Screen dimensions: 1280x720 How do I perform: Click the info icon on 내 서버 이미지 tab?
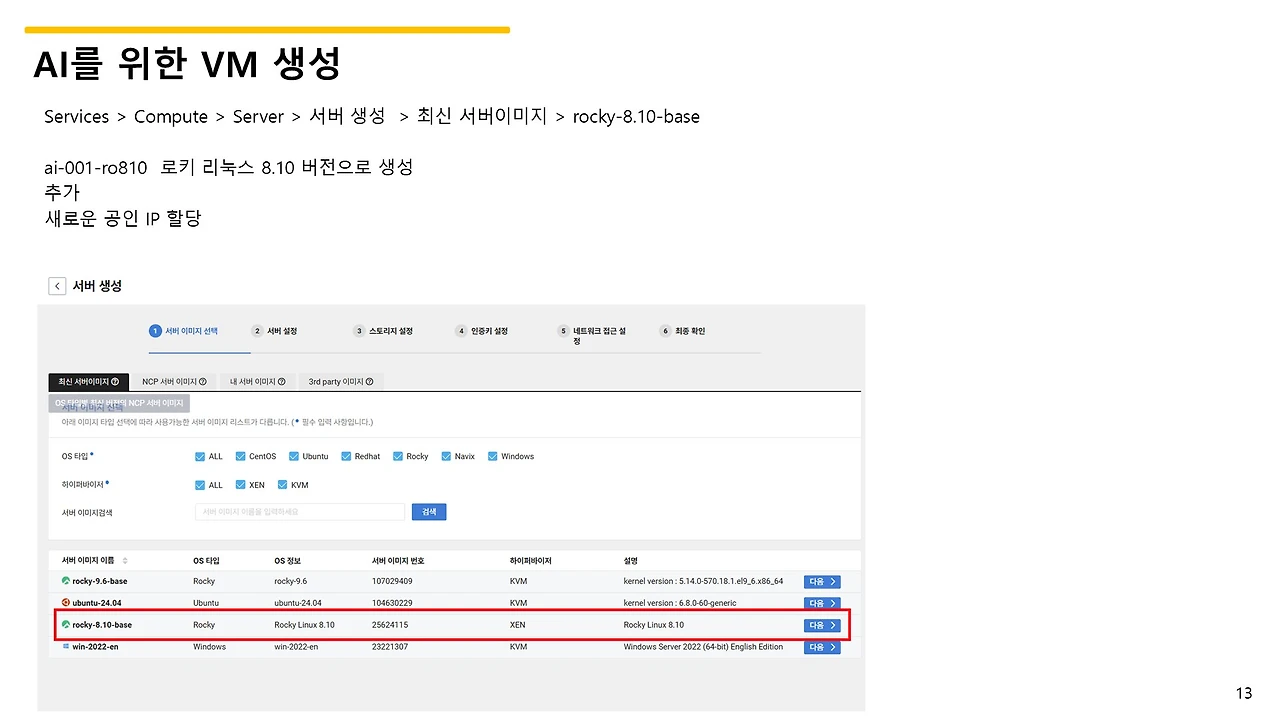pyautogui.click(x=282, y=381)
